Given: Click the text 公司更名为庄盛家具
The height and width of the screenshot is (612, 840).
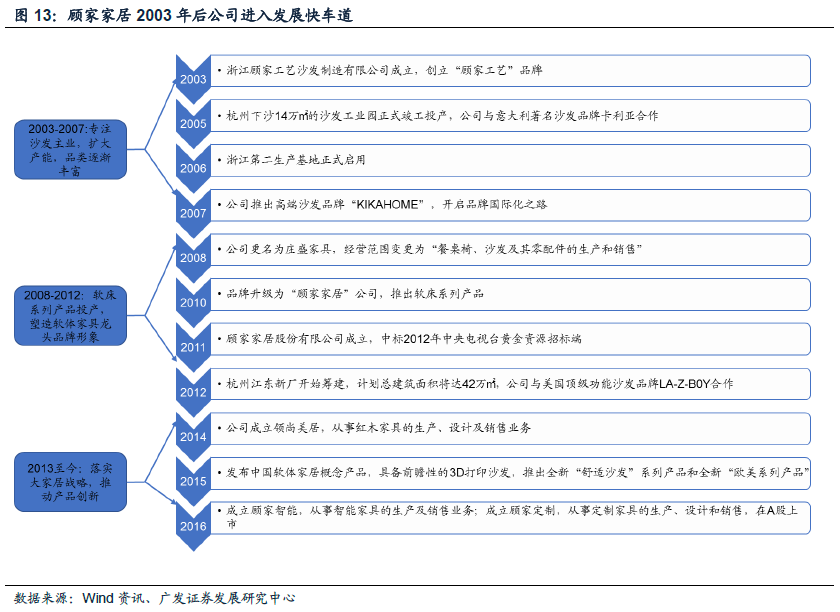Looking at the screenshot, I should tap(433, 249).
